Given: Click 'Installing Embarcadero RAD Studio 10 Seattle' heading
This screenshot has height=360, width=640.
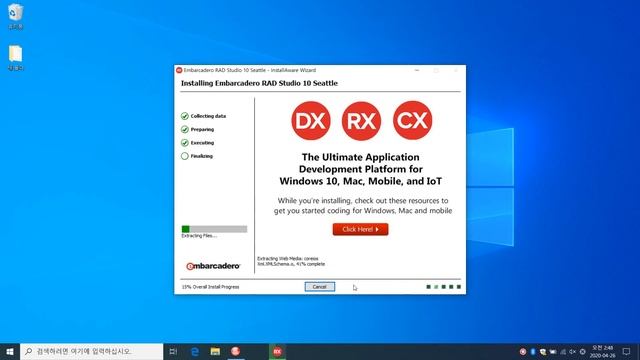Looking at the screenshot, I should click(259, 83).
